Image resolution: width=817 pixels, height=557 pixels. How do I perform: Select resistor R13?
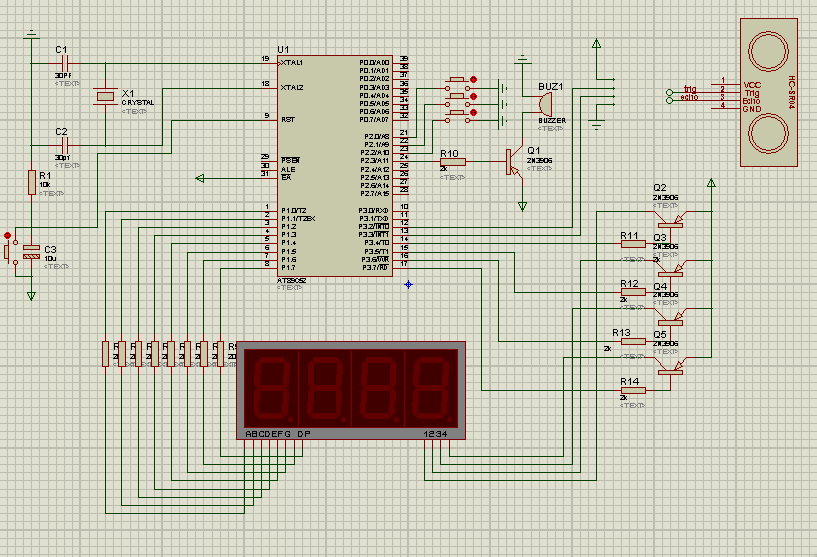coord(634,342)
